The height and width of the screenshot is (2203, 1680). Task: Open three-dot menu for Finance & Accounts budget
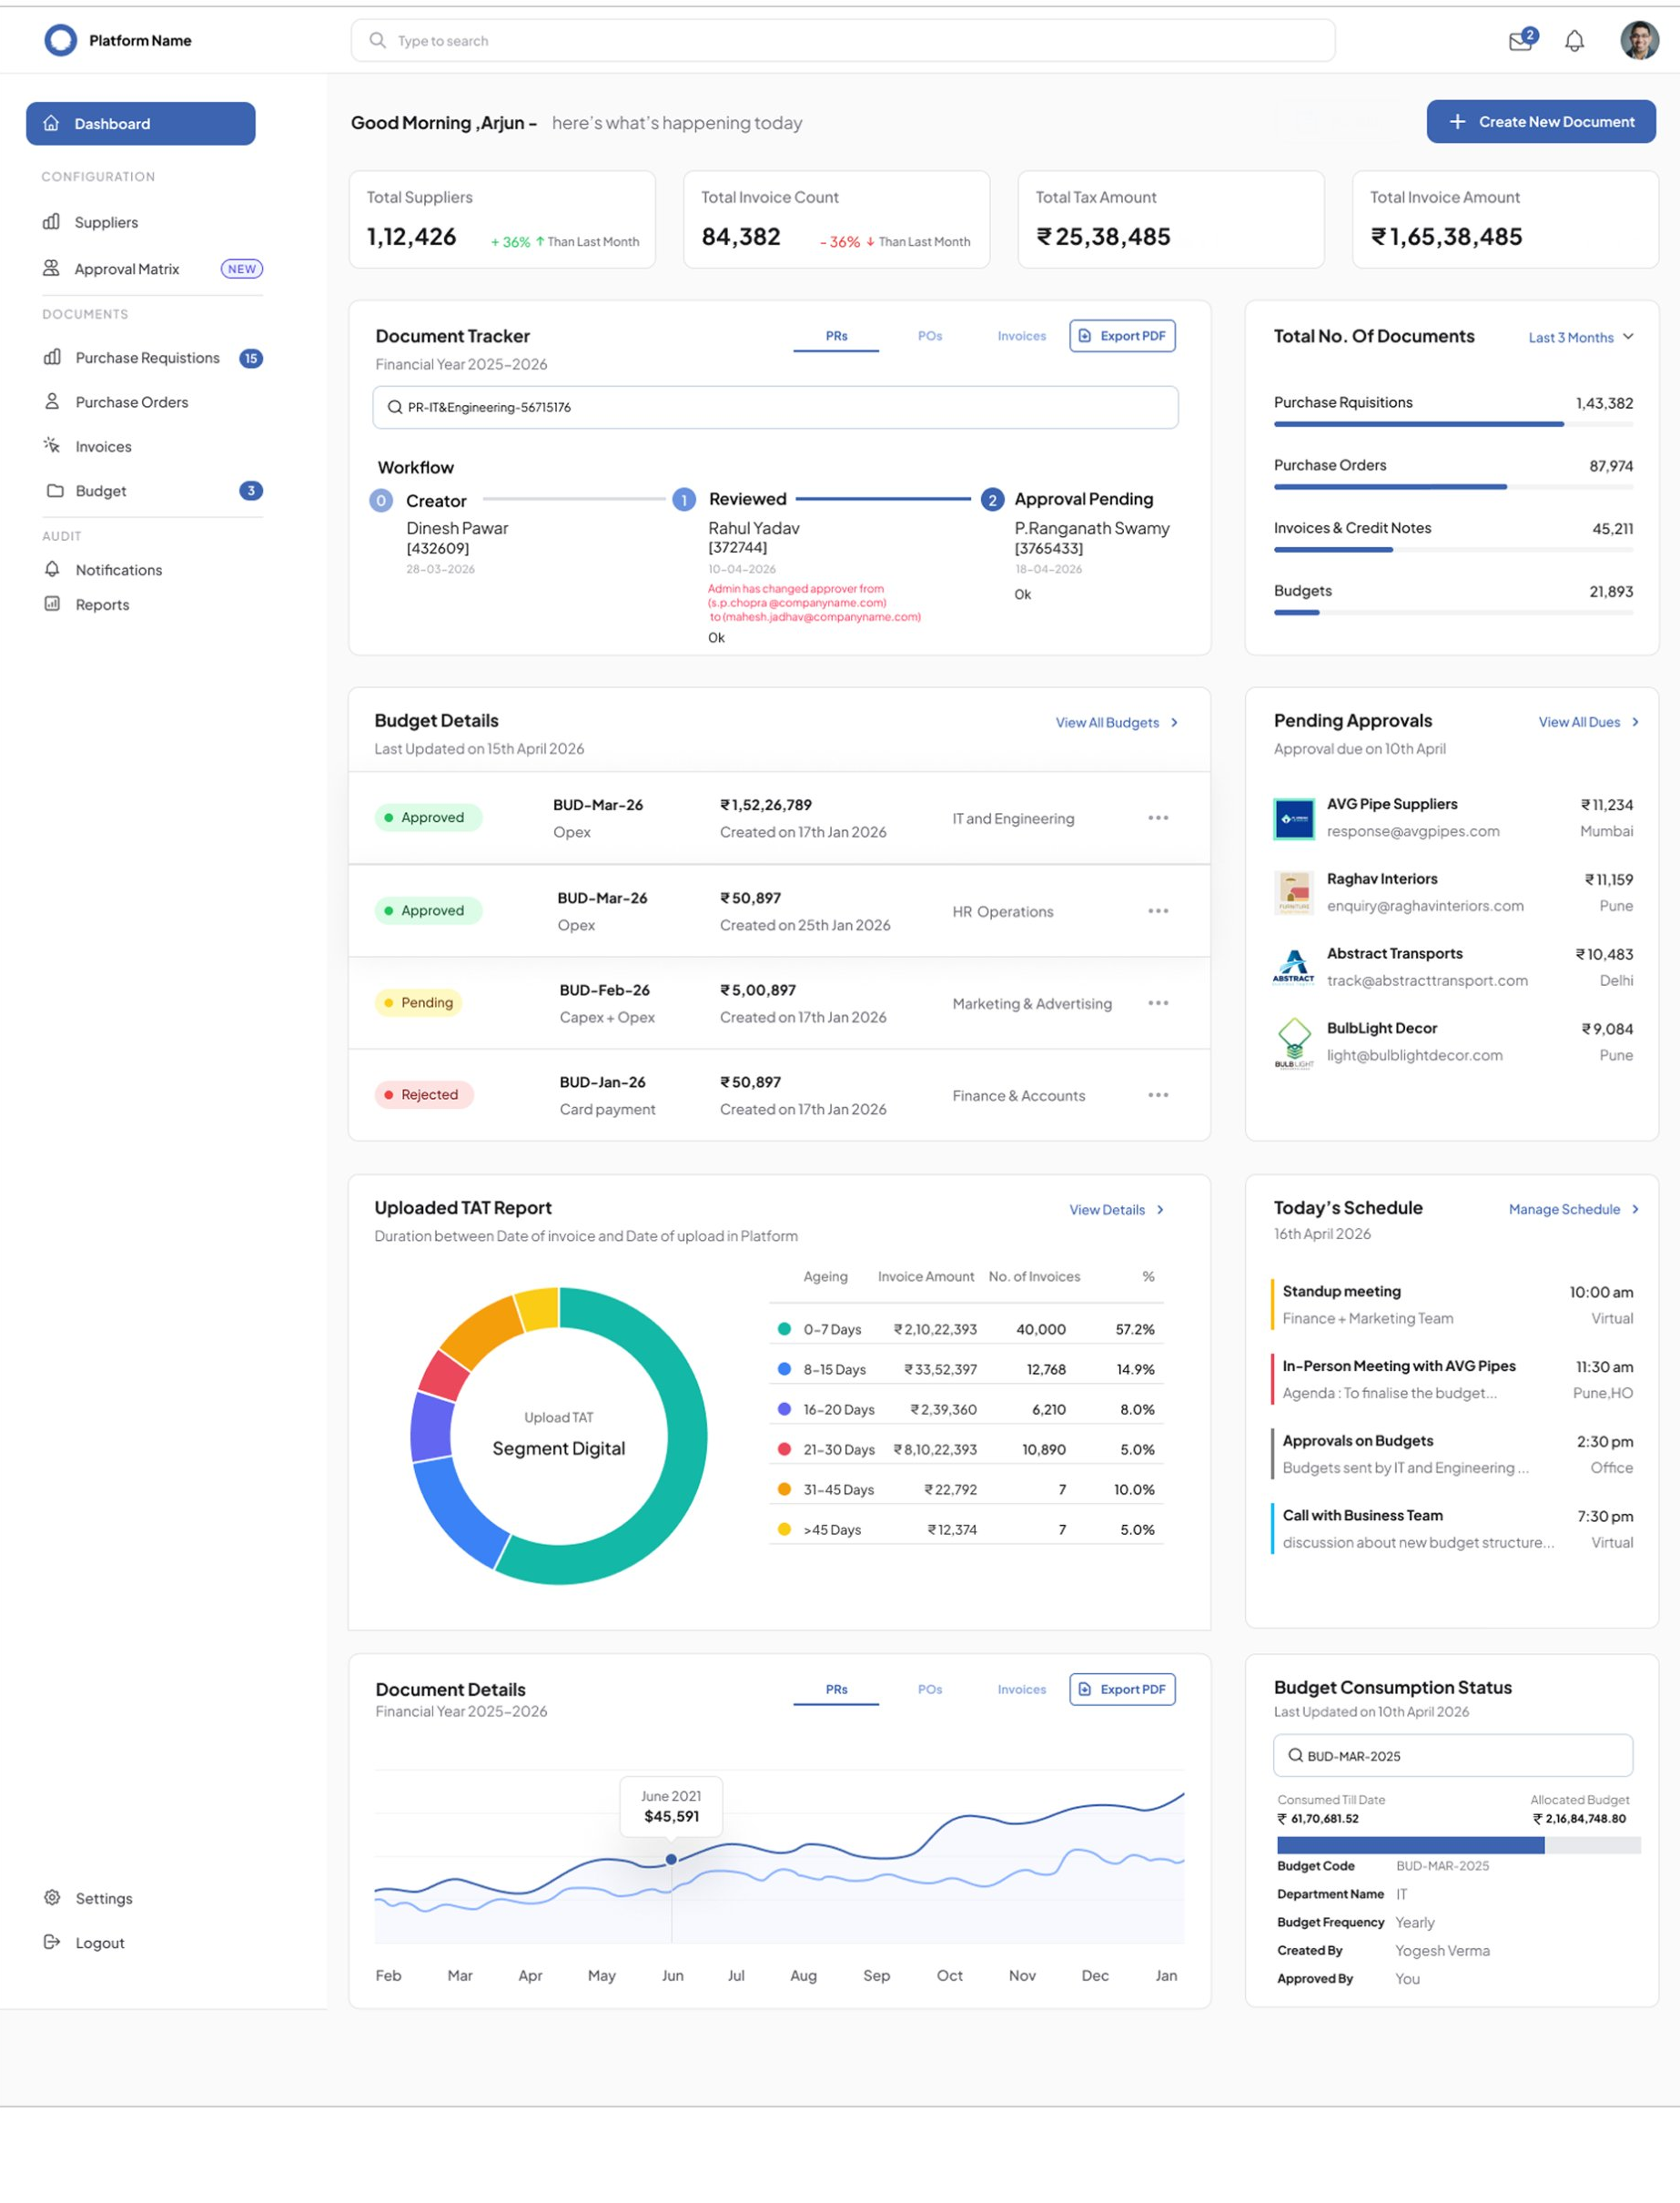[1158, 1095]
